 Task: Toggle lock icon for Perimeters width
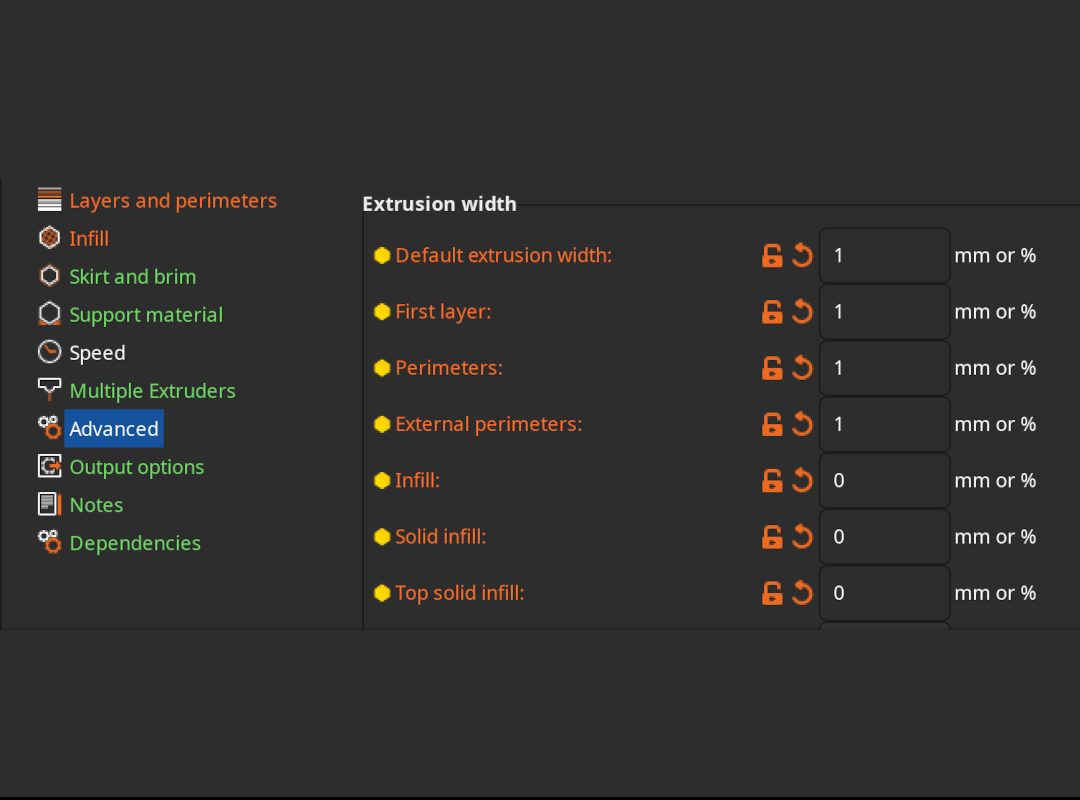tap(772, 368)
